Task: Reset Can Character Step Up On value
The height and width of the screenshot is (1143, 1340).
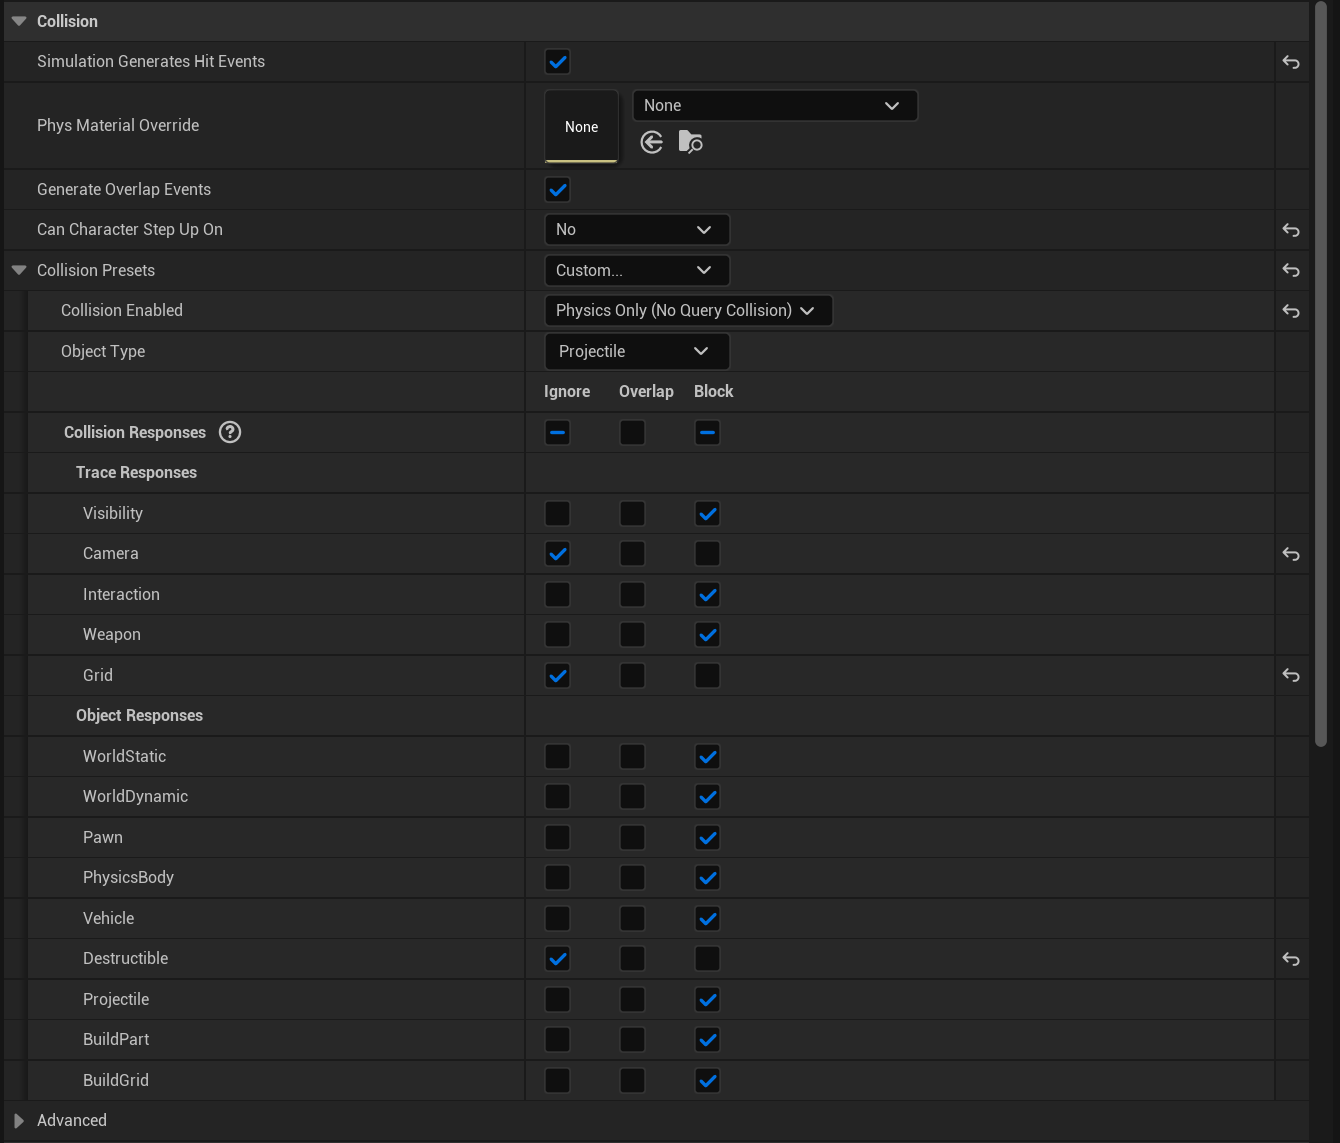Action: [1291, 230]
